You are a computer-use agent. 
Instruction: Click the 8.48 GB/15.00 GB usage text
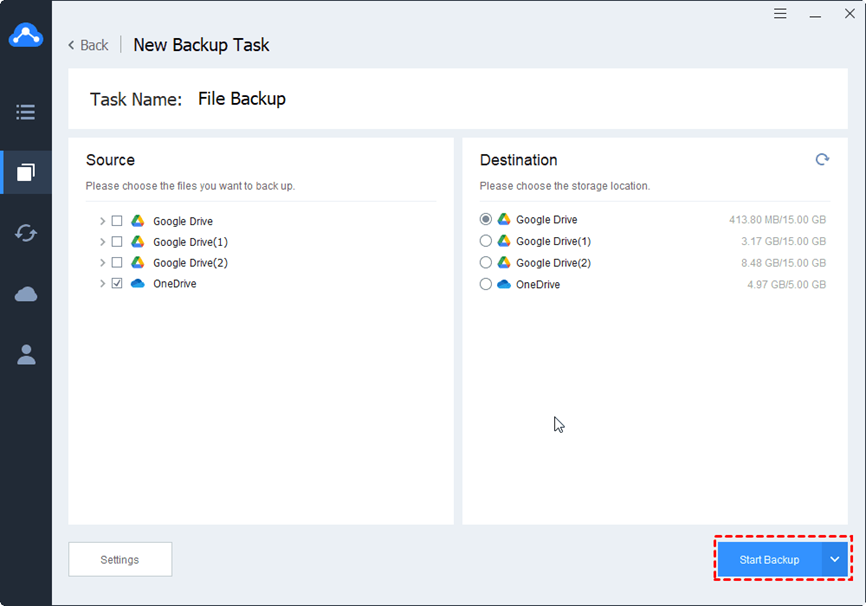tap(784, 263)
